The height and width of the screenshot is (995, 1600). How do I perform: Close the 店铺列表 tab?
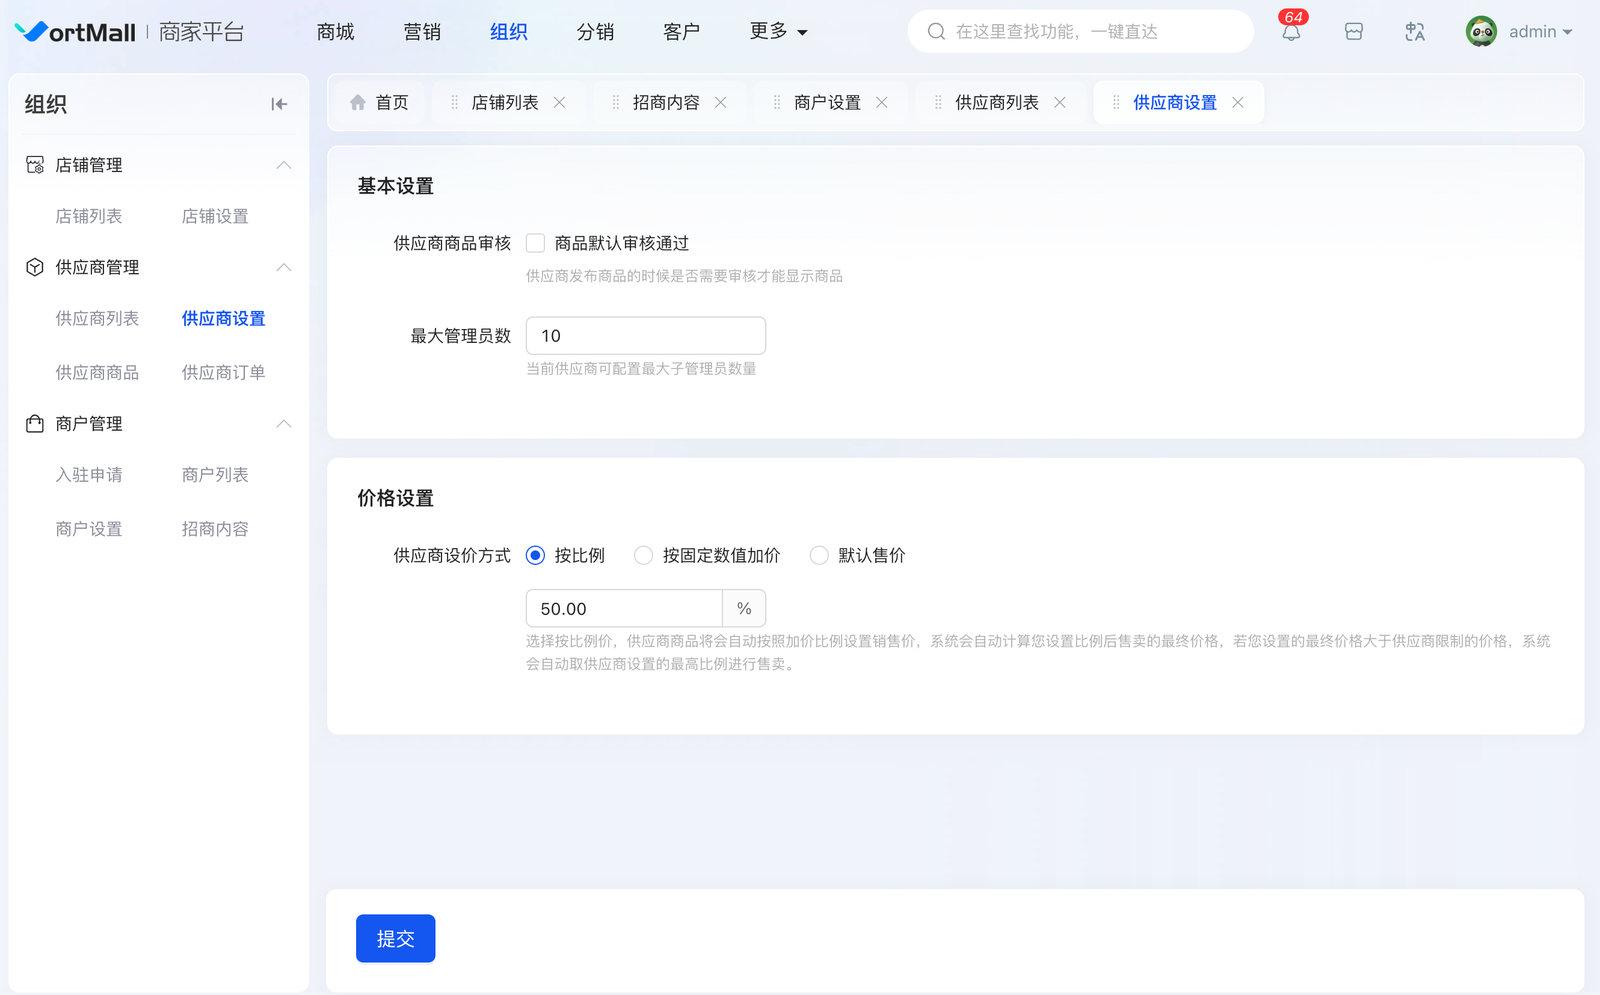560,103
